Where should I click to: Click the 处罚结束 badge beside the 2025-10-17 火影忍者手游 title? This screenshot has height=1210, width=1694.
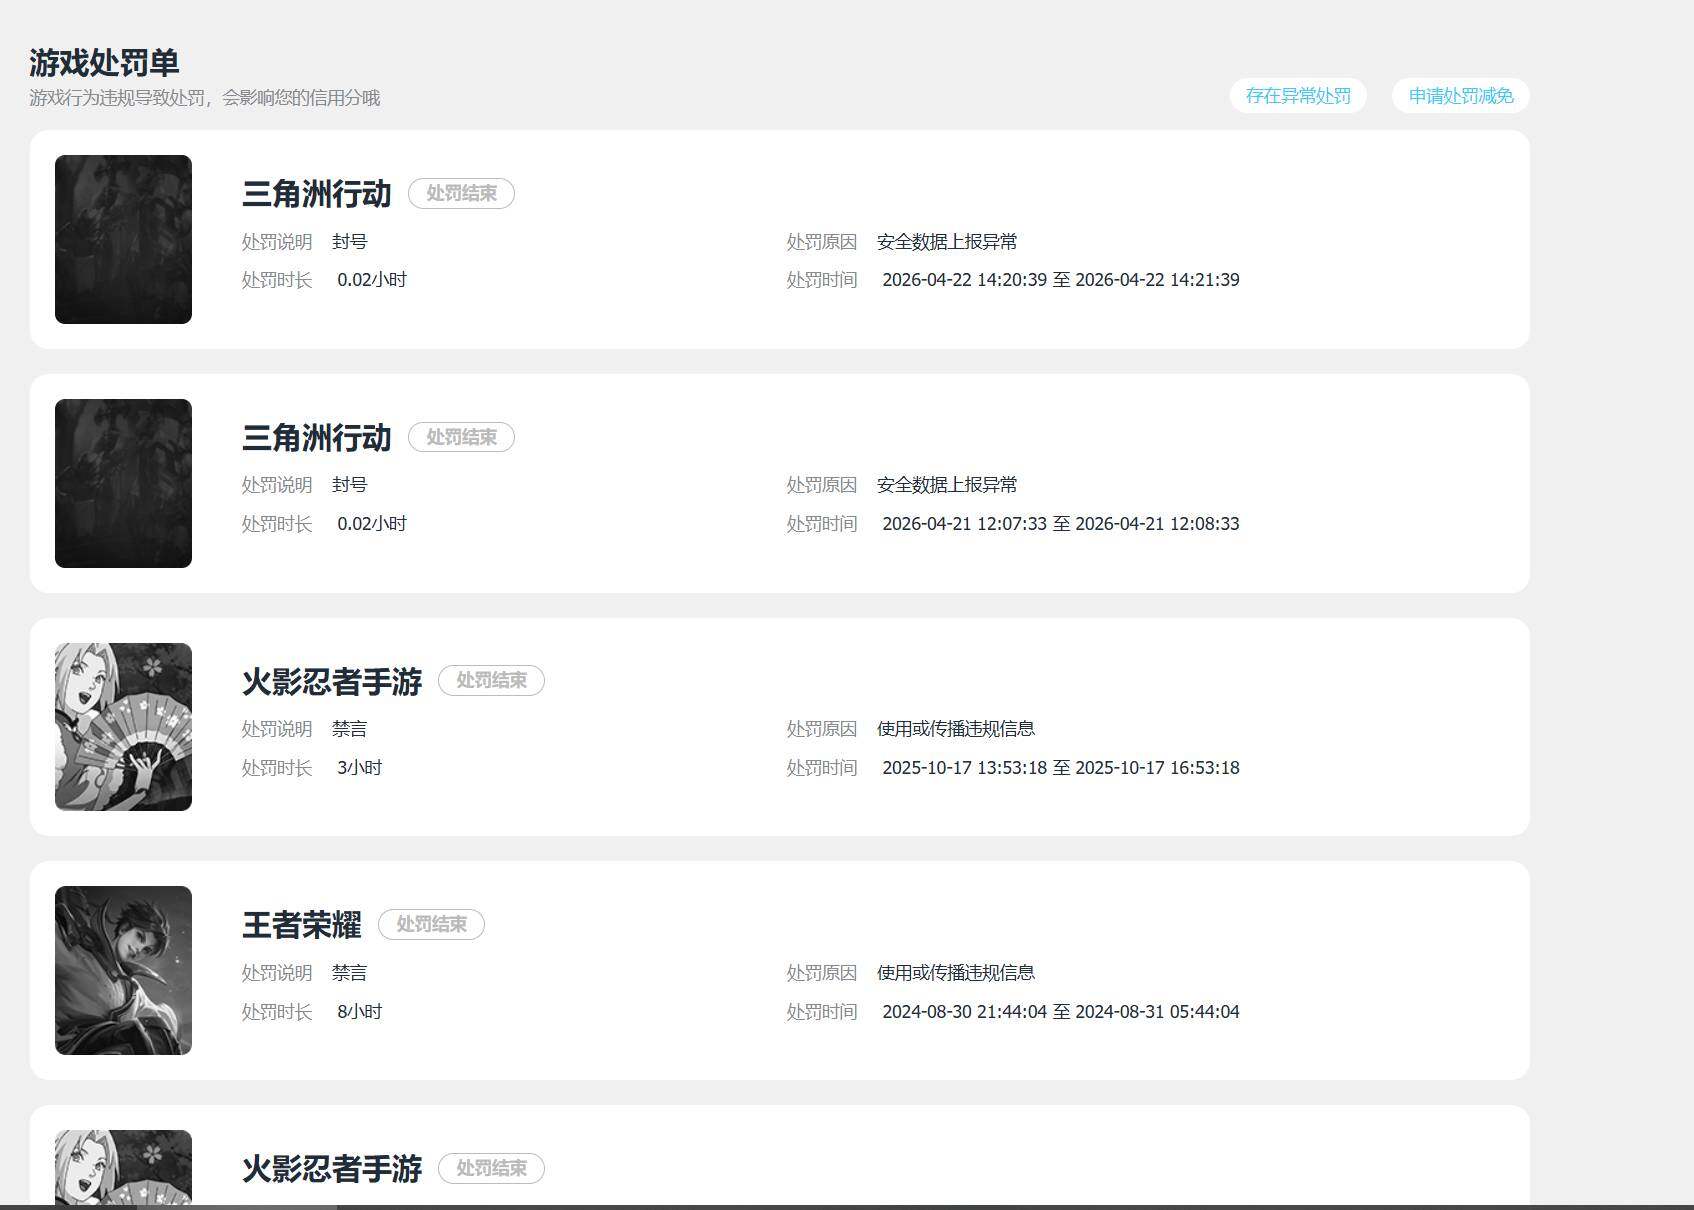pos(491,681)
